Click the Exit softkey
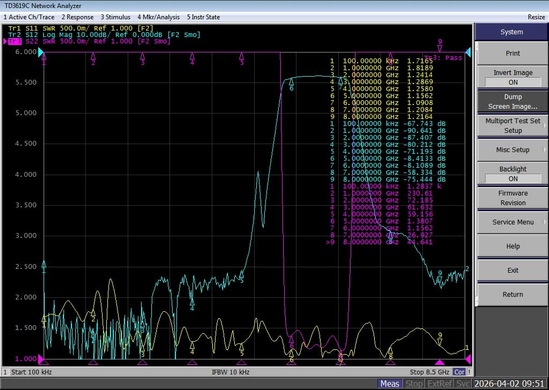 513,270
